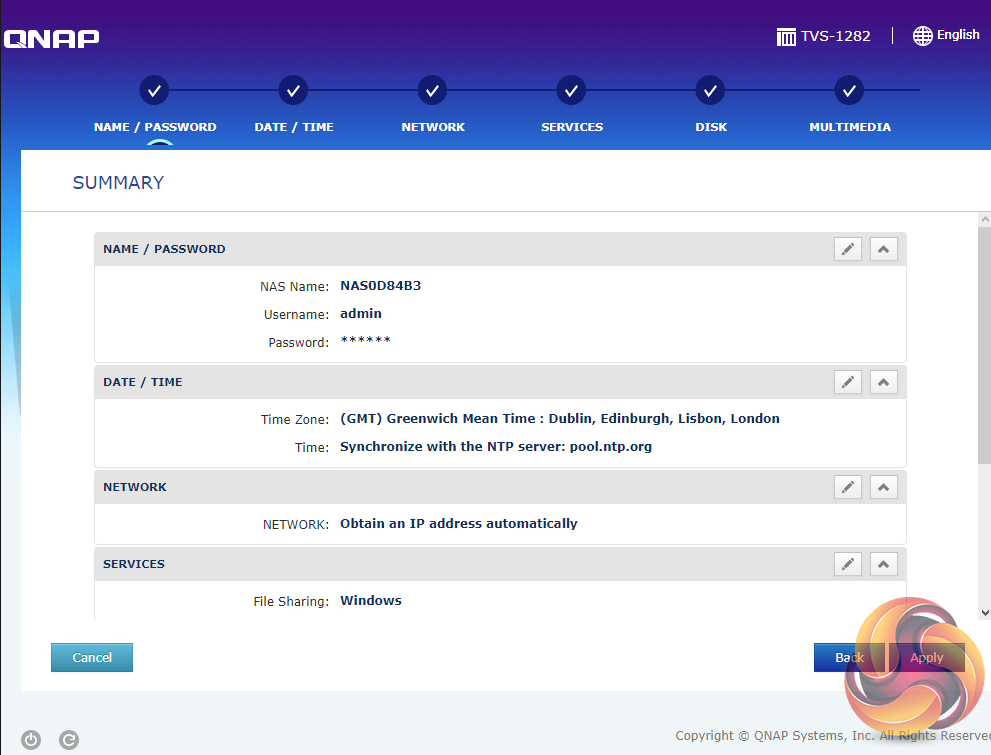Click the GMT Greenwich Mean Time value
The image size is (991, 755).
(x=560, y=418)
